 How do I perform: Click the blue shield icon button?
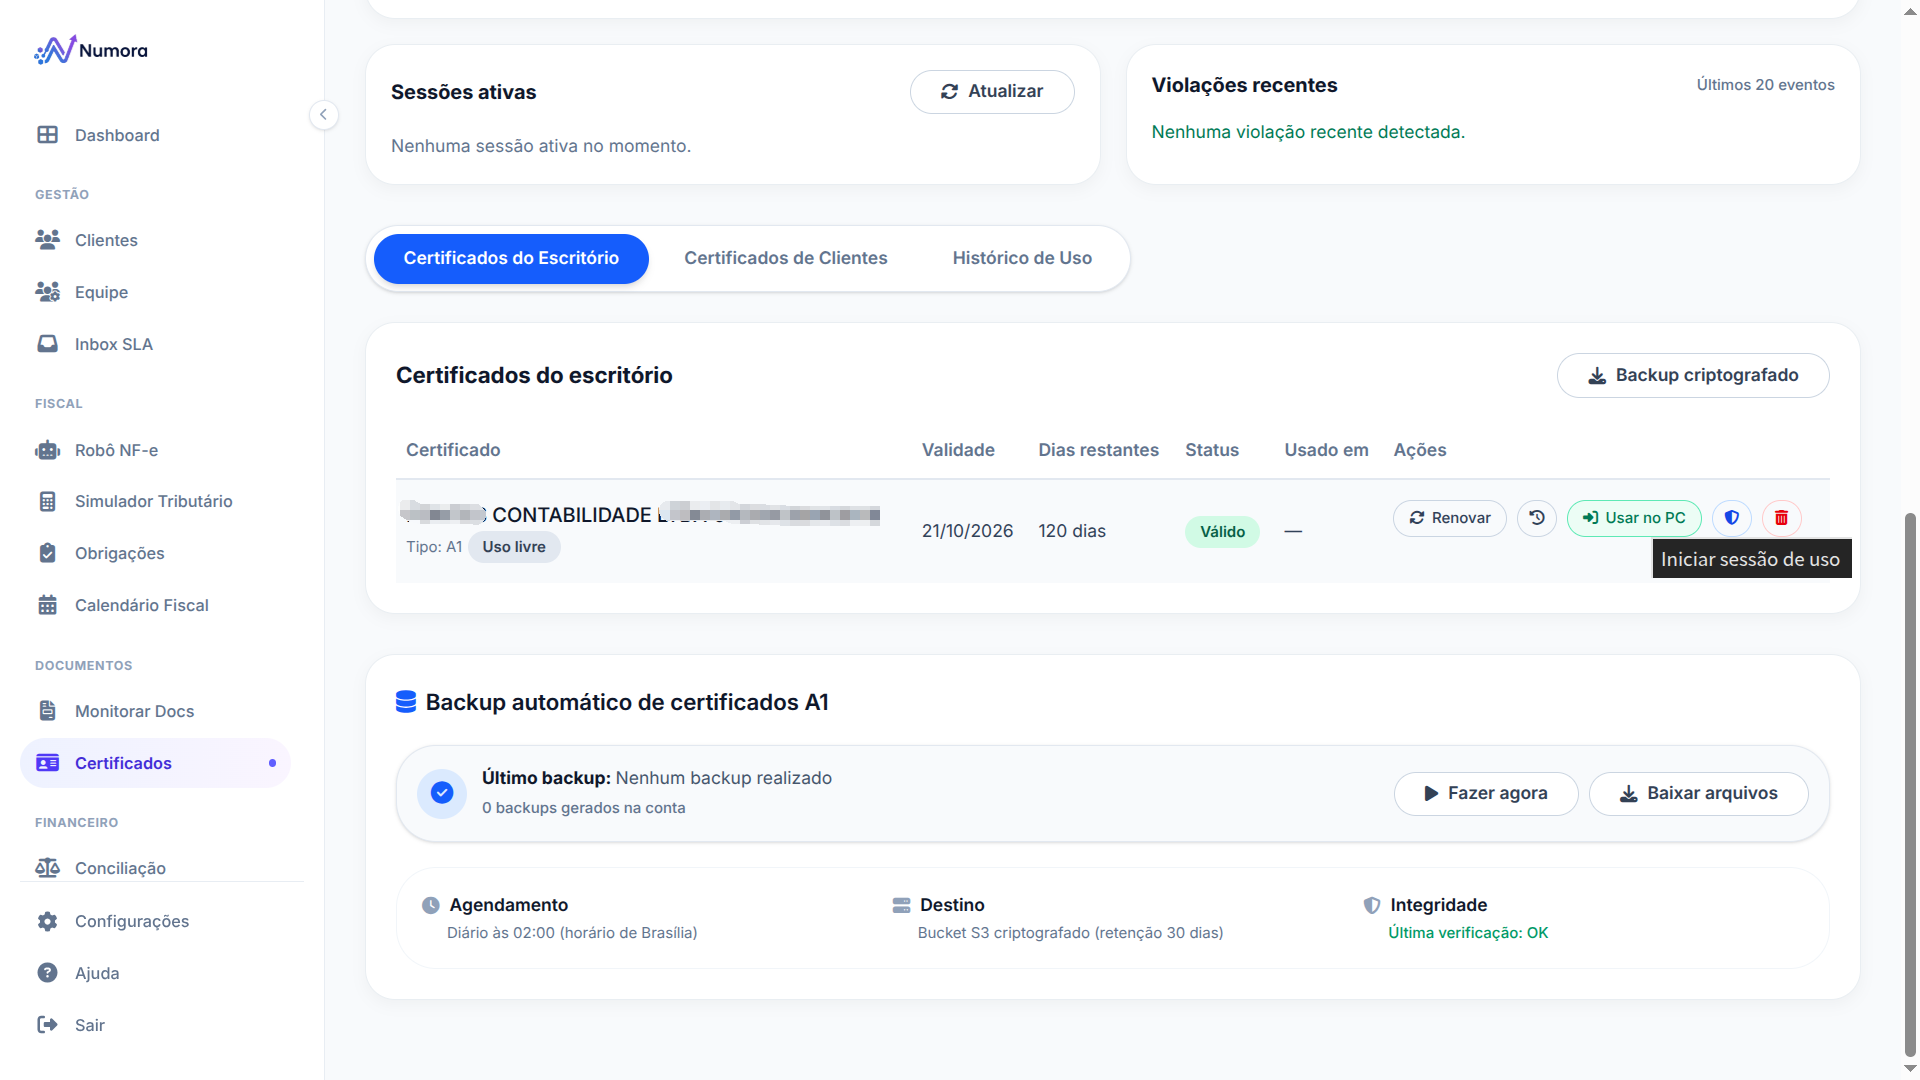coord(1732,518)
